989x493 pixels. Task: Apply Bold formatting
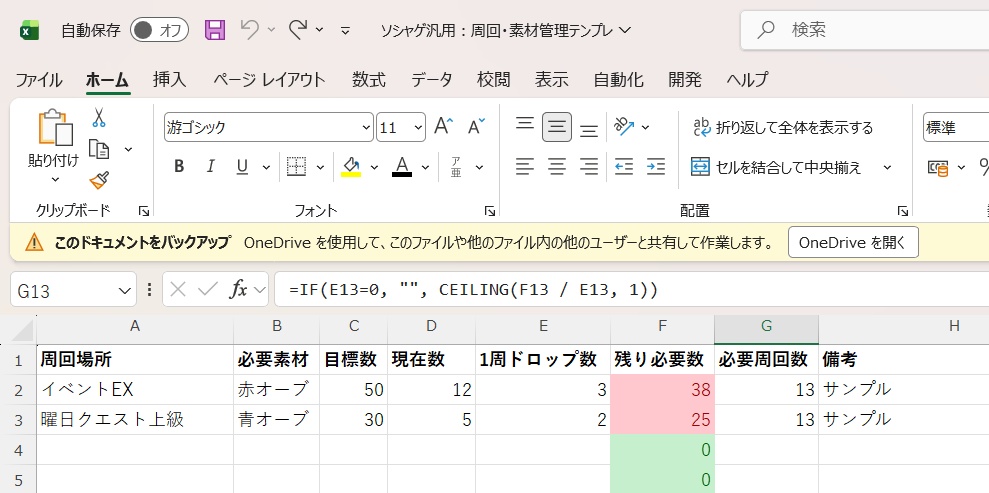[x=179, y=167]
